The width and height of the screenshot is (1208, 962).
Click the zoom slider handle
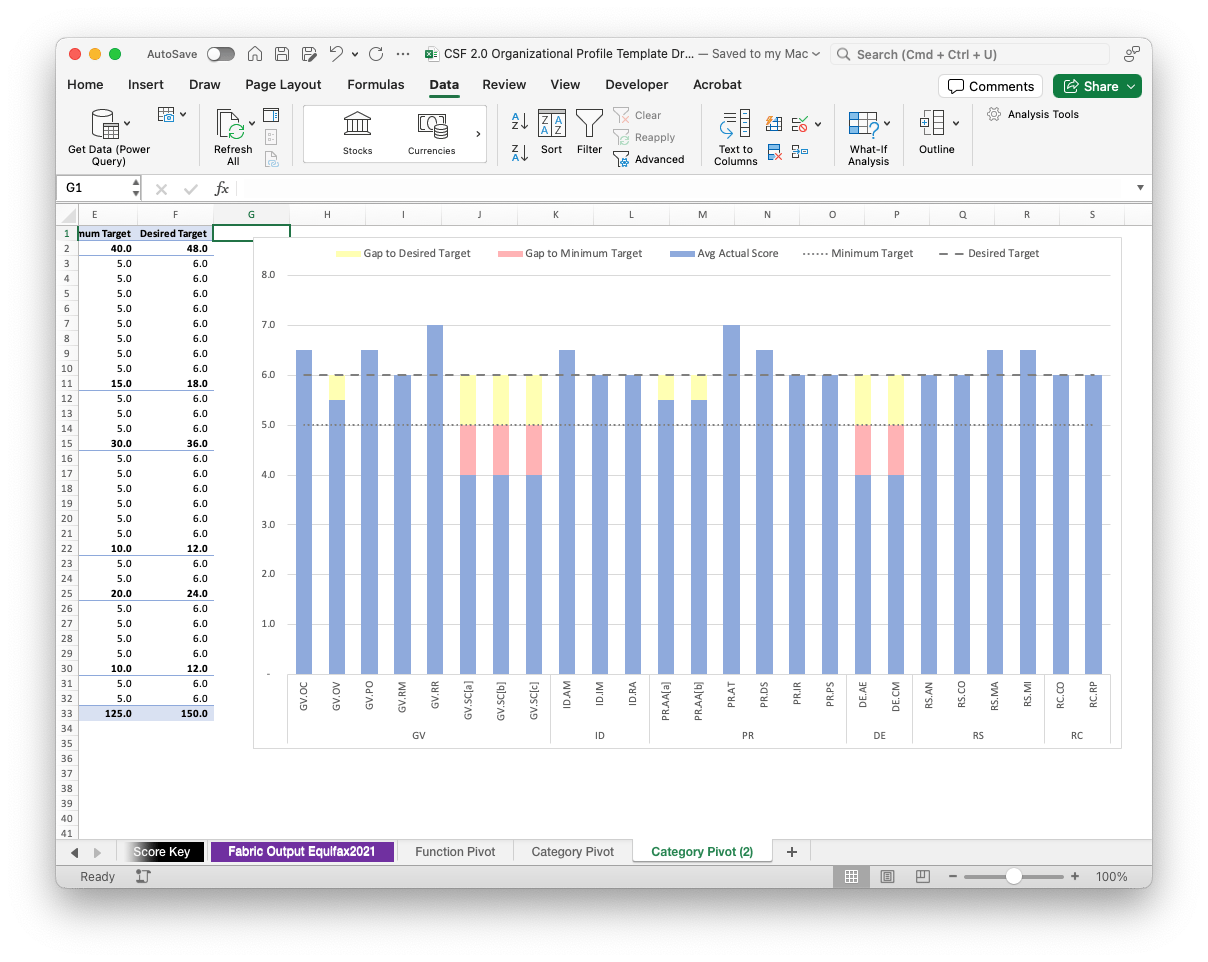pyautogui.click(x=1014, y=876)
